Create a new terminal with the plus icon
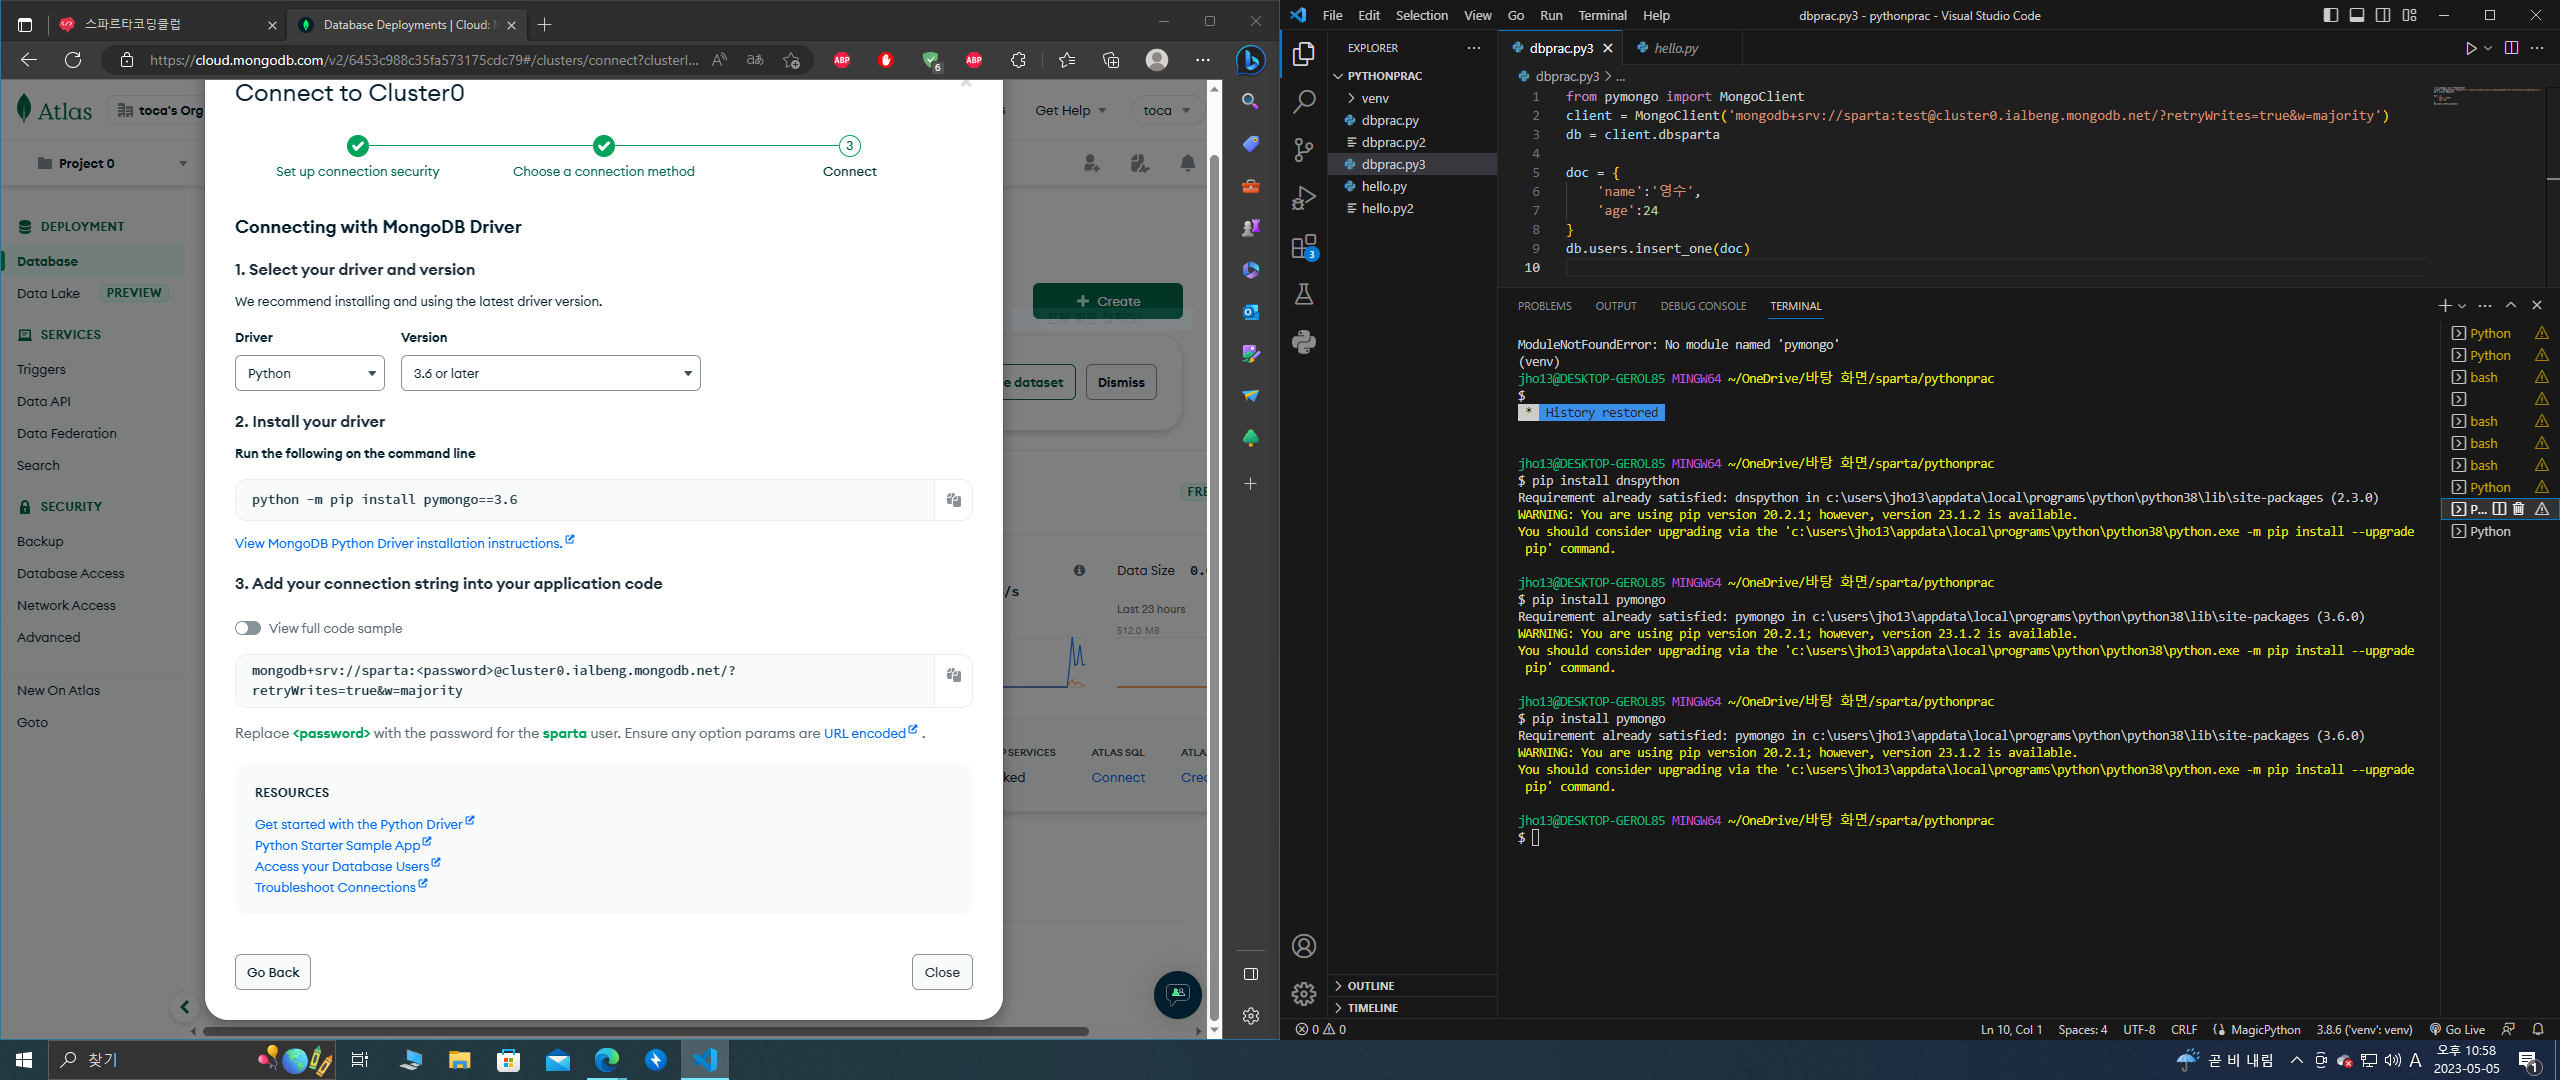The width and height of the screenshot is (2560, 1080). [2444, 305]
